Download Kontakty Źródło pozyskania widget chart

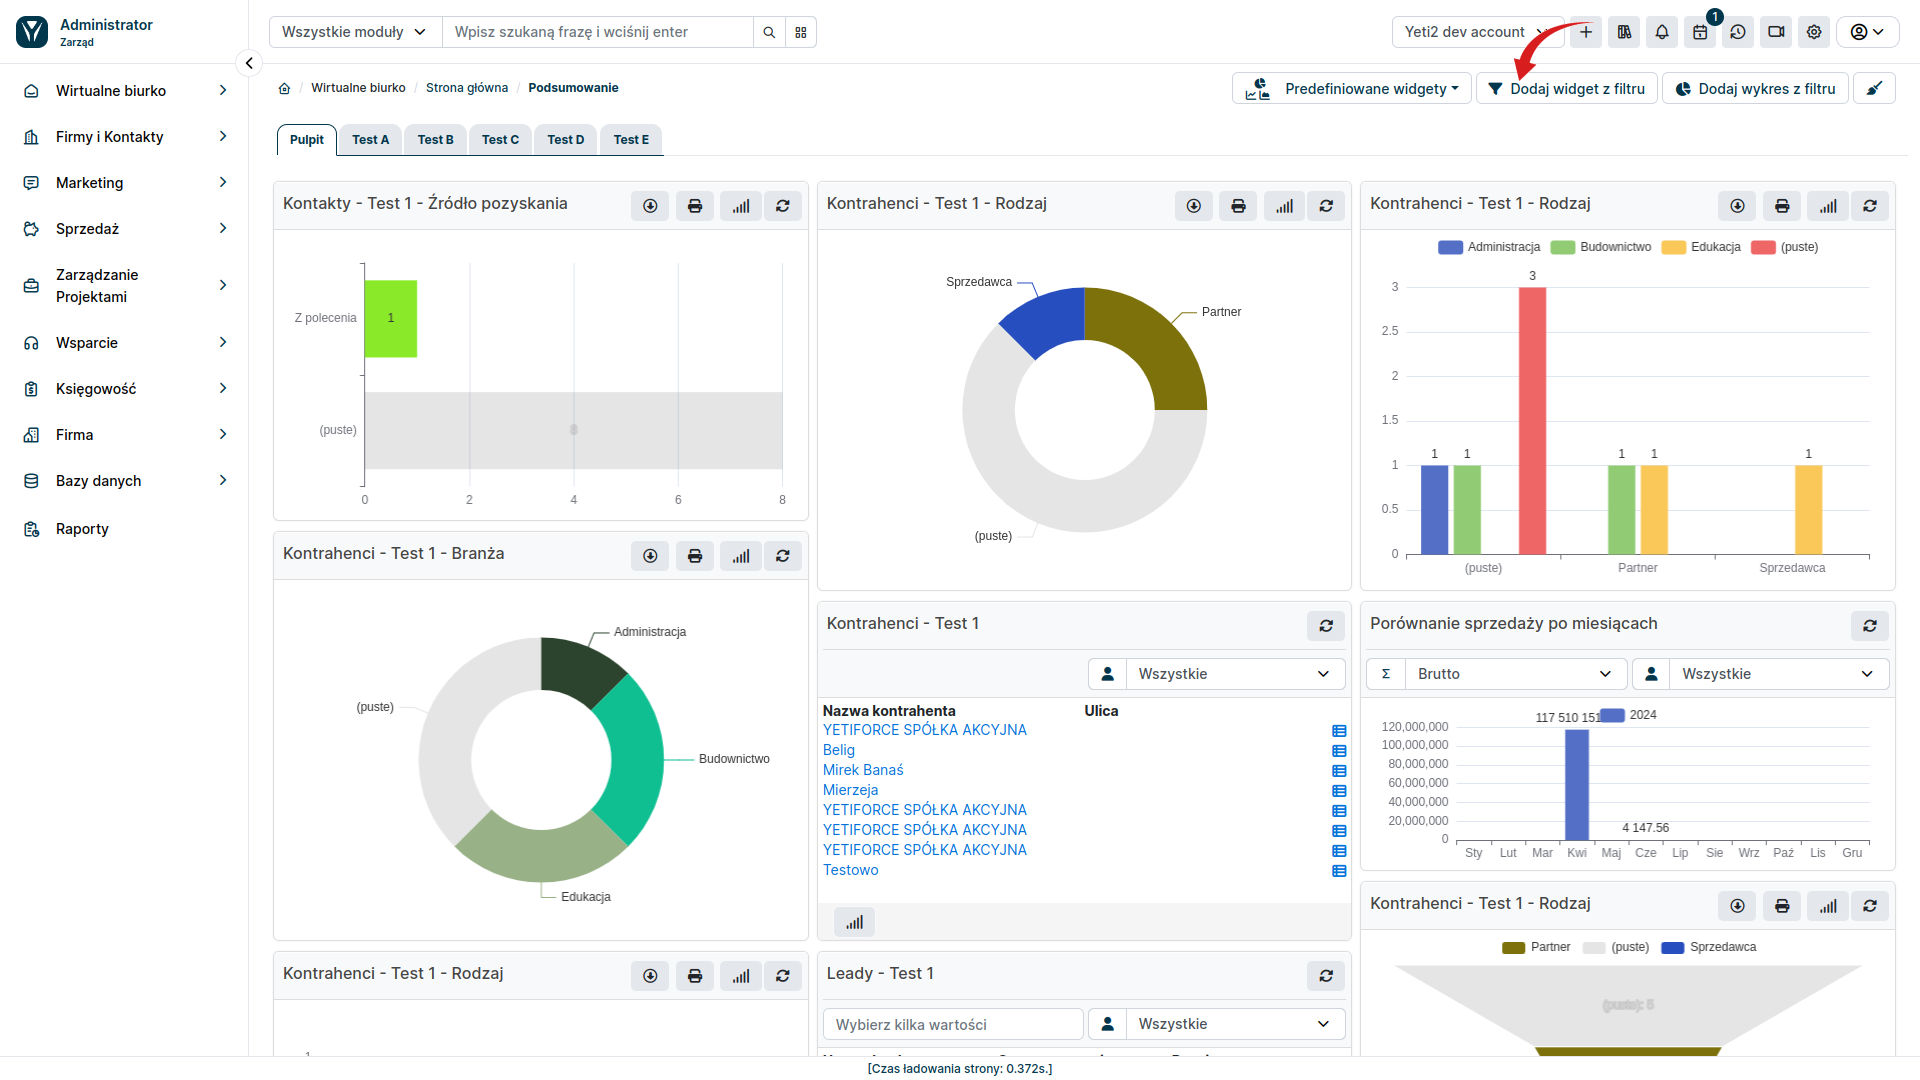pos(651,206)
